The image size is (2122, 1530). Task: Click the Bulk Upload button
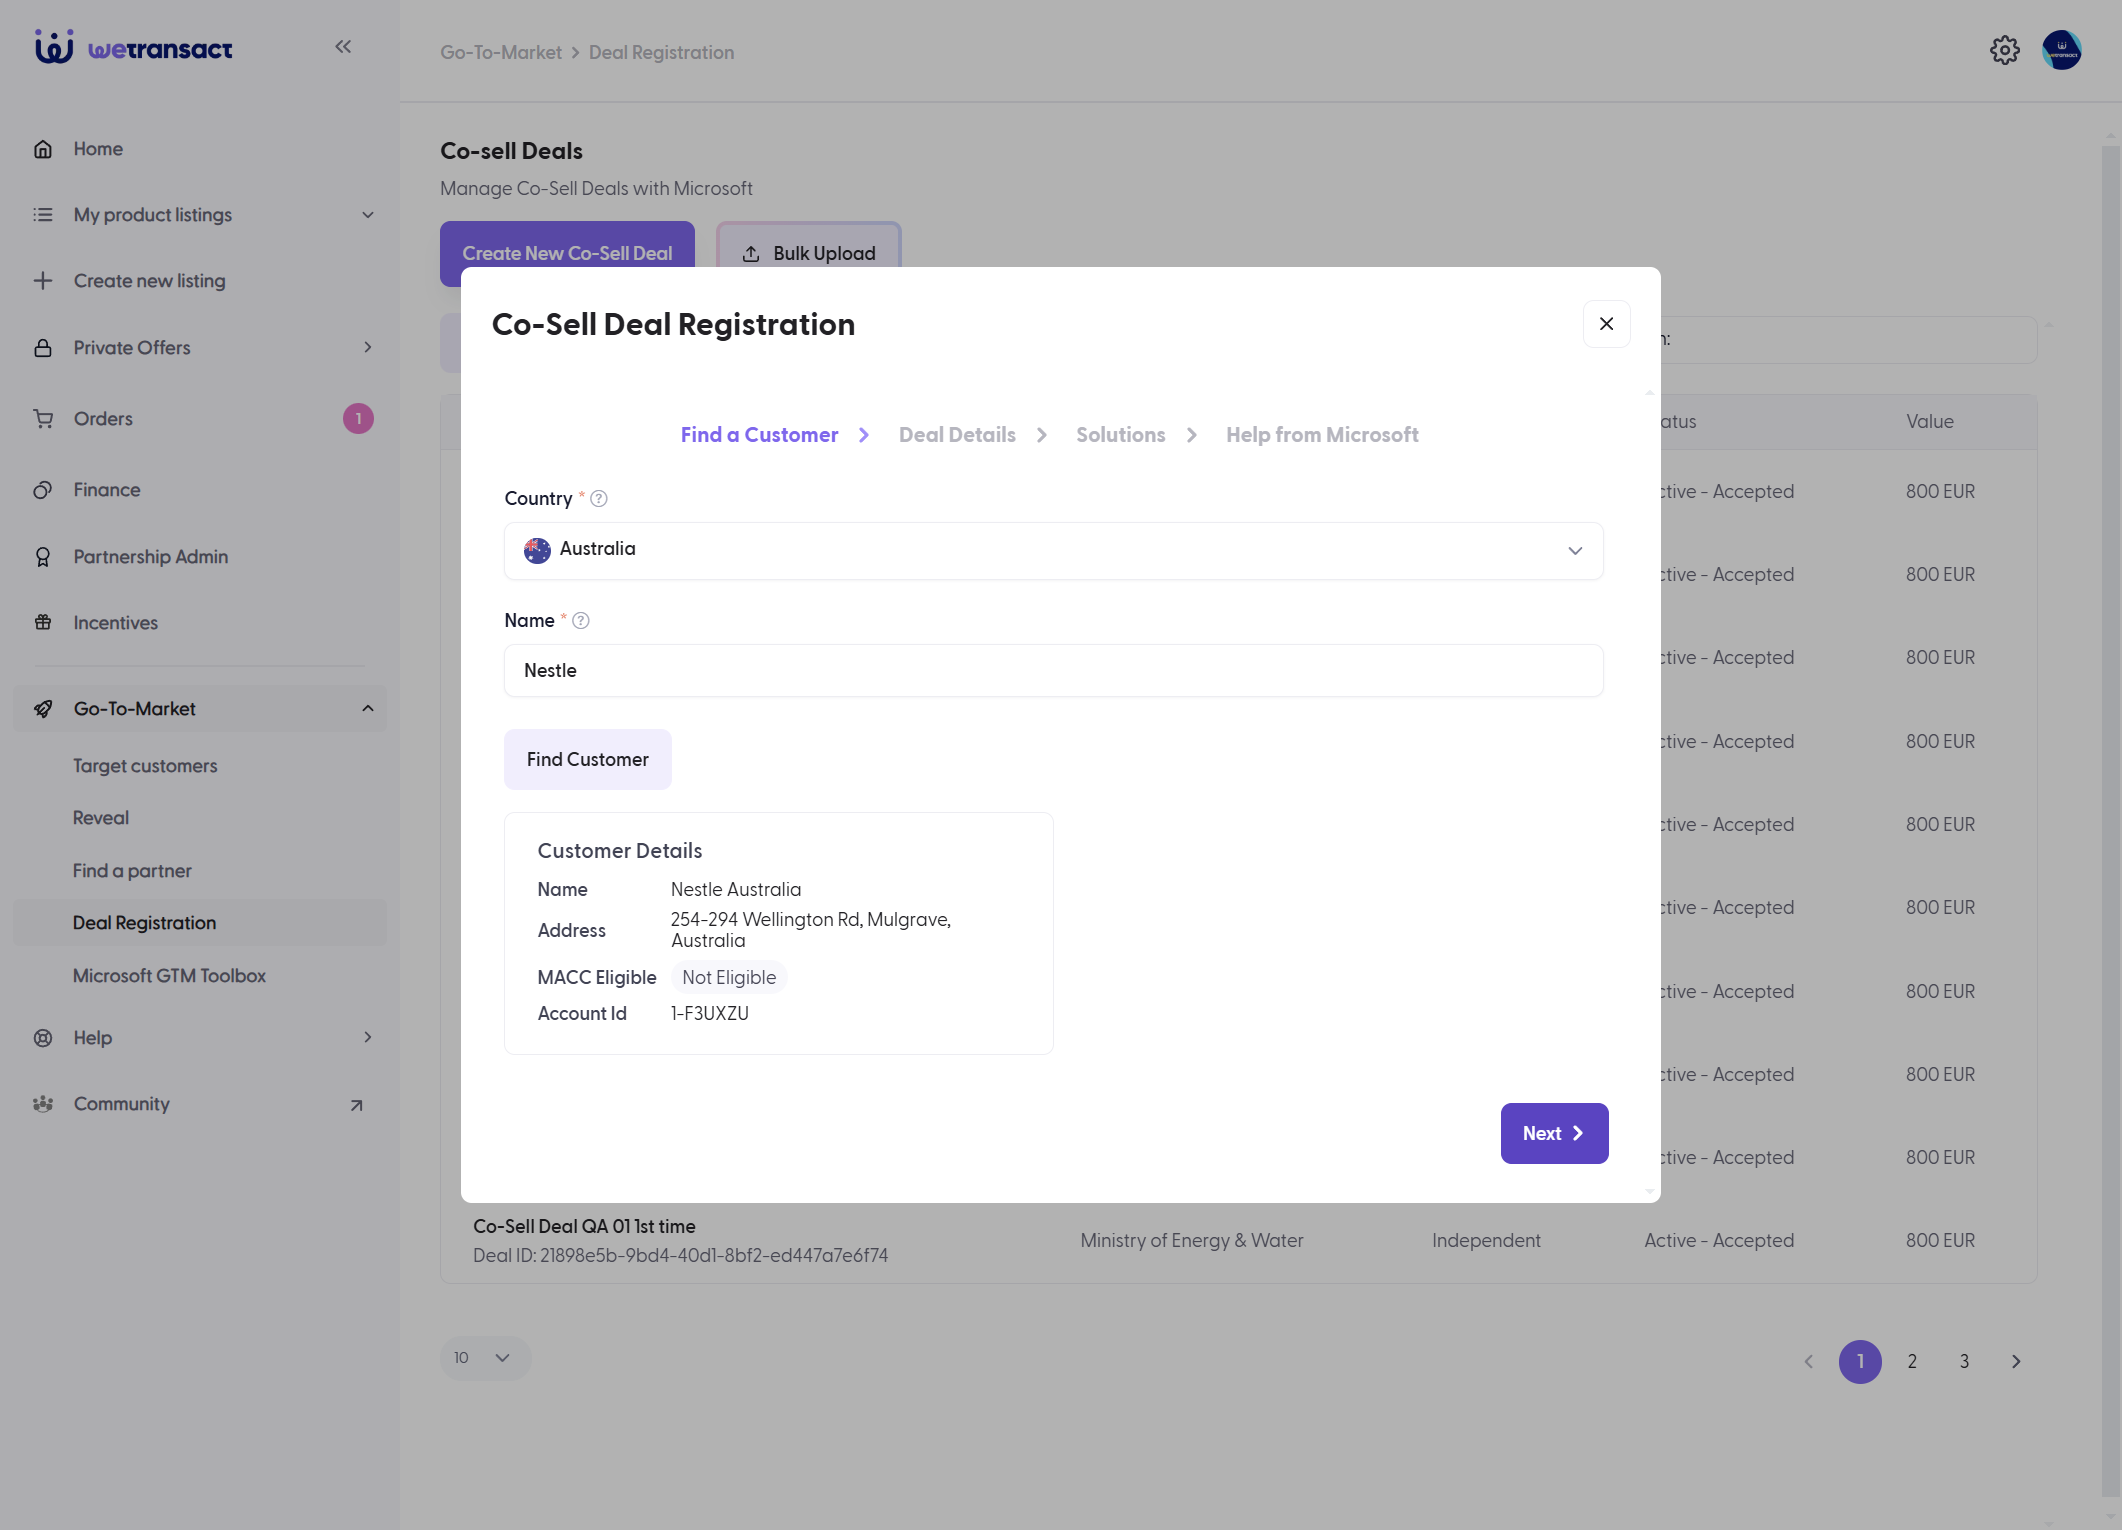pos(809,253)
